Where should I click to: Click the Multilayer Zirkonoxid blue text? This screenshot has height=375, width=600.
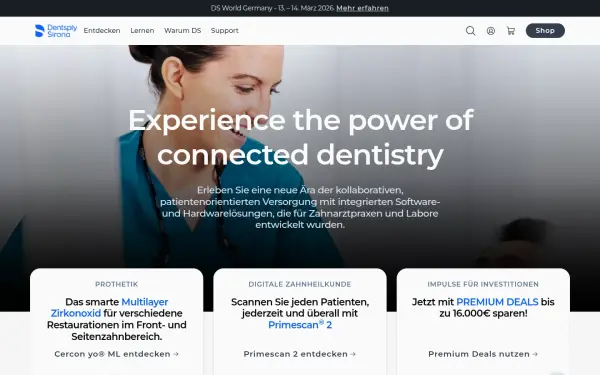109,308
